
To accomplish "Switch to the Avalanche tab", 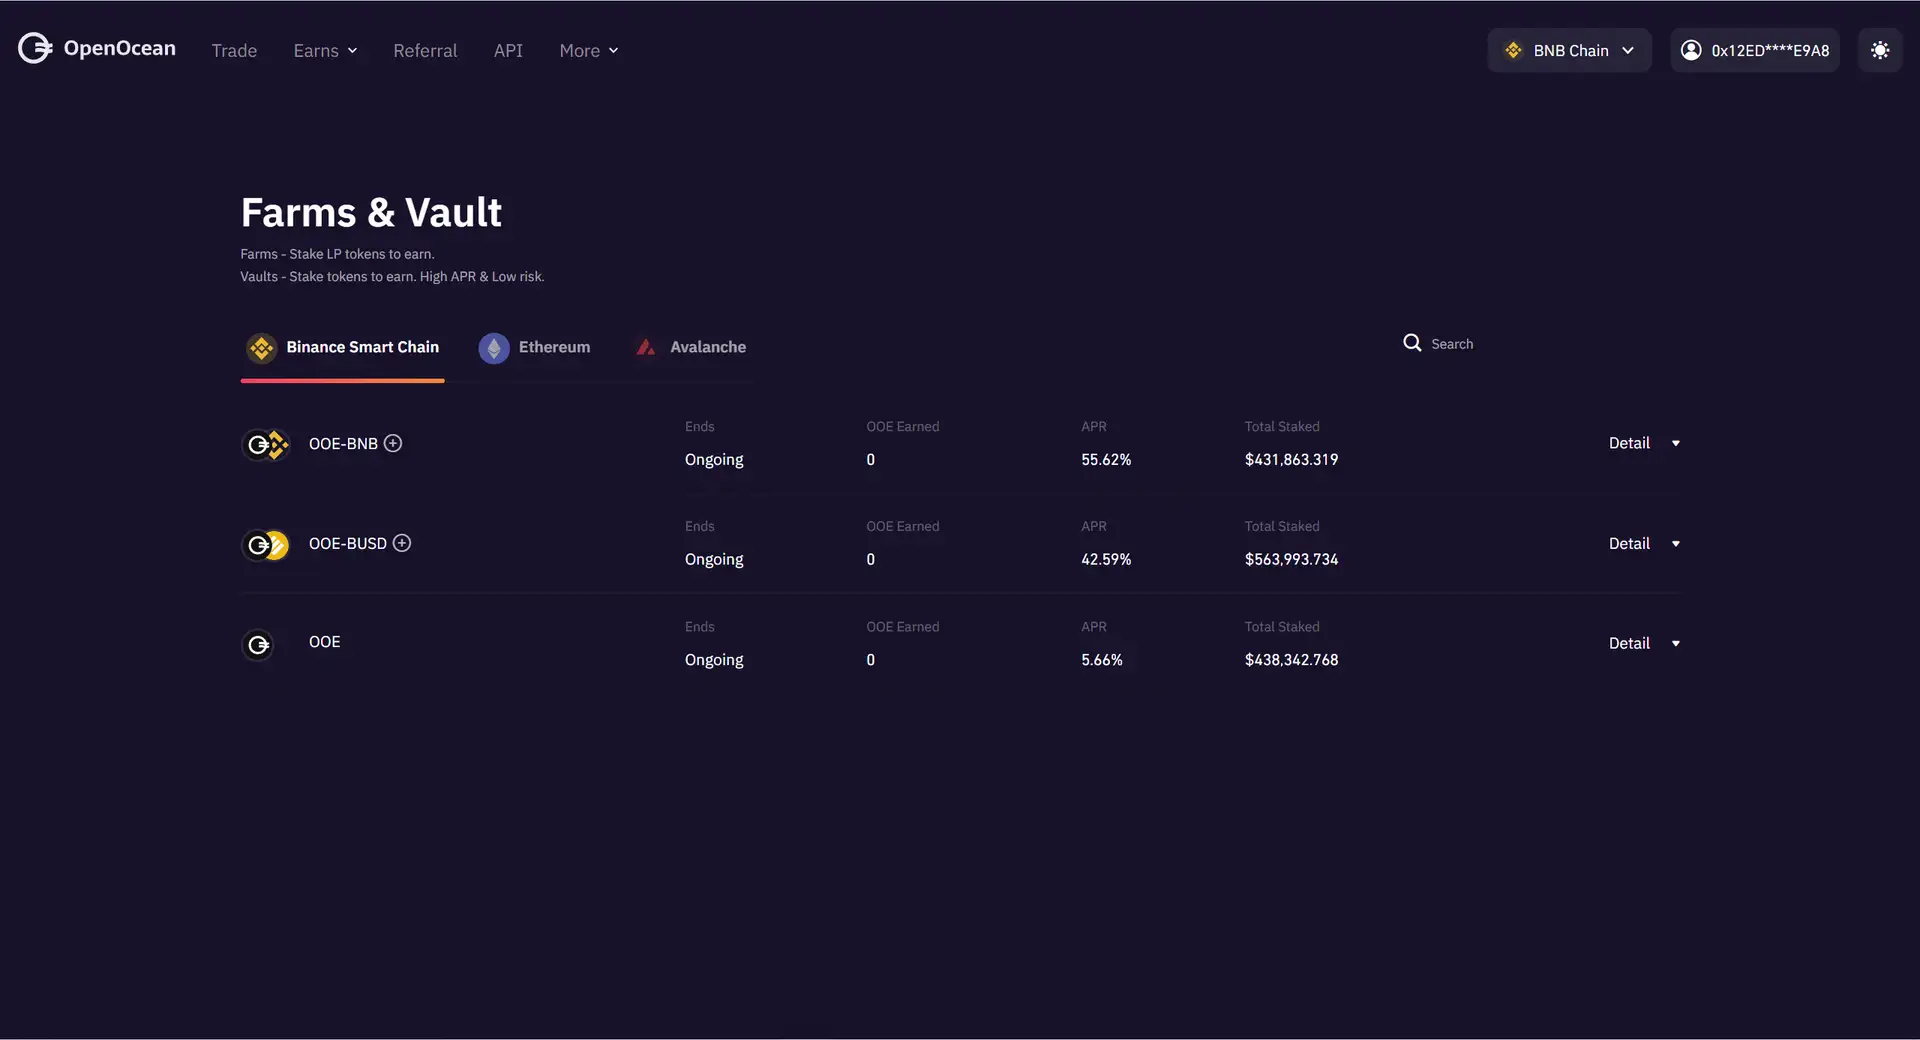I will (x=691, y=347).
